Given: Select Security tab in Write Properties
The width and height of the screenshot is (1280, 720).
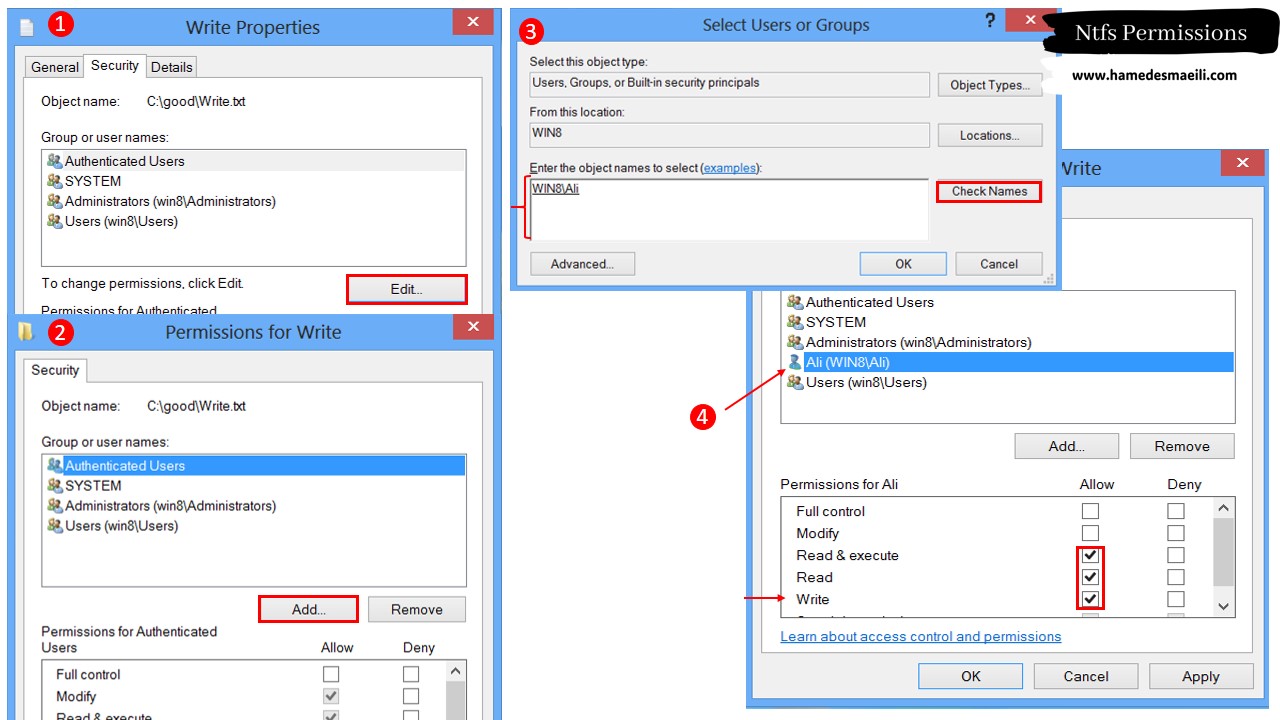Looking at the screenshot, I should pos(115,66).
